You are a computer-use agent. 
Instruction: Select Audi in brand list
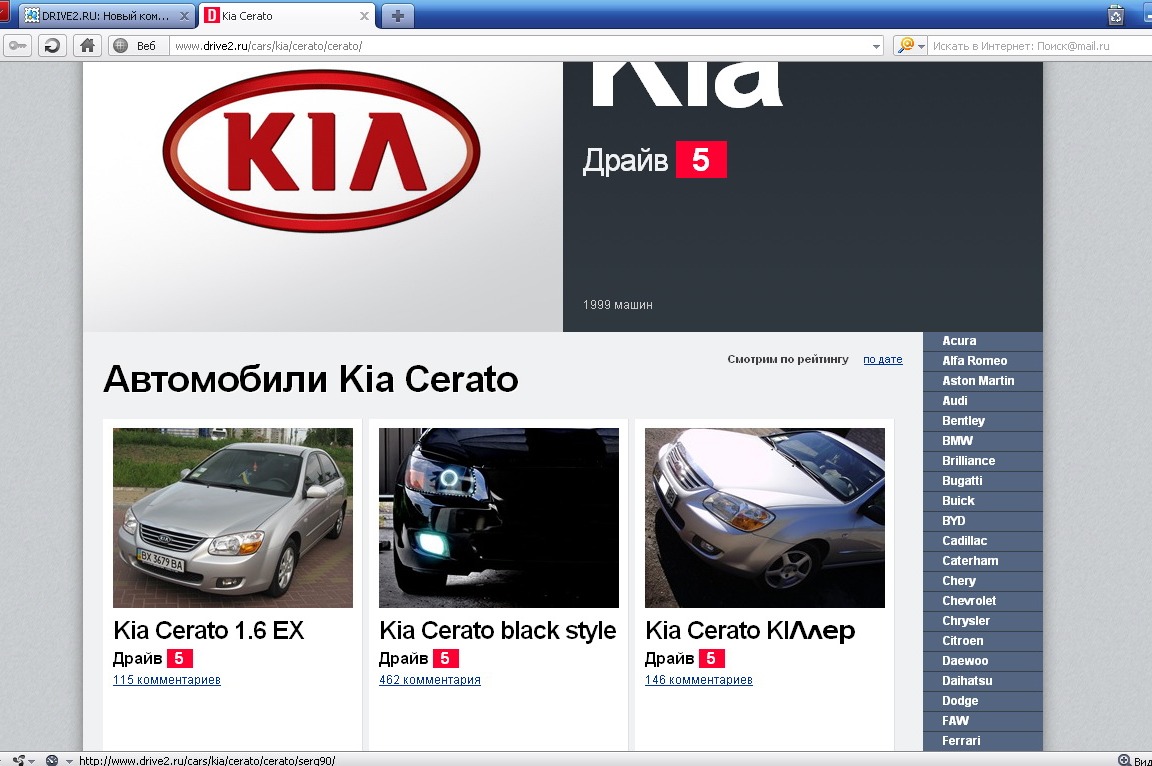pos(982,400)
